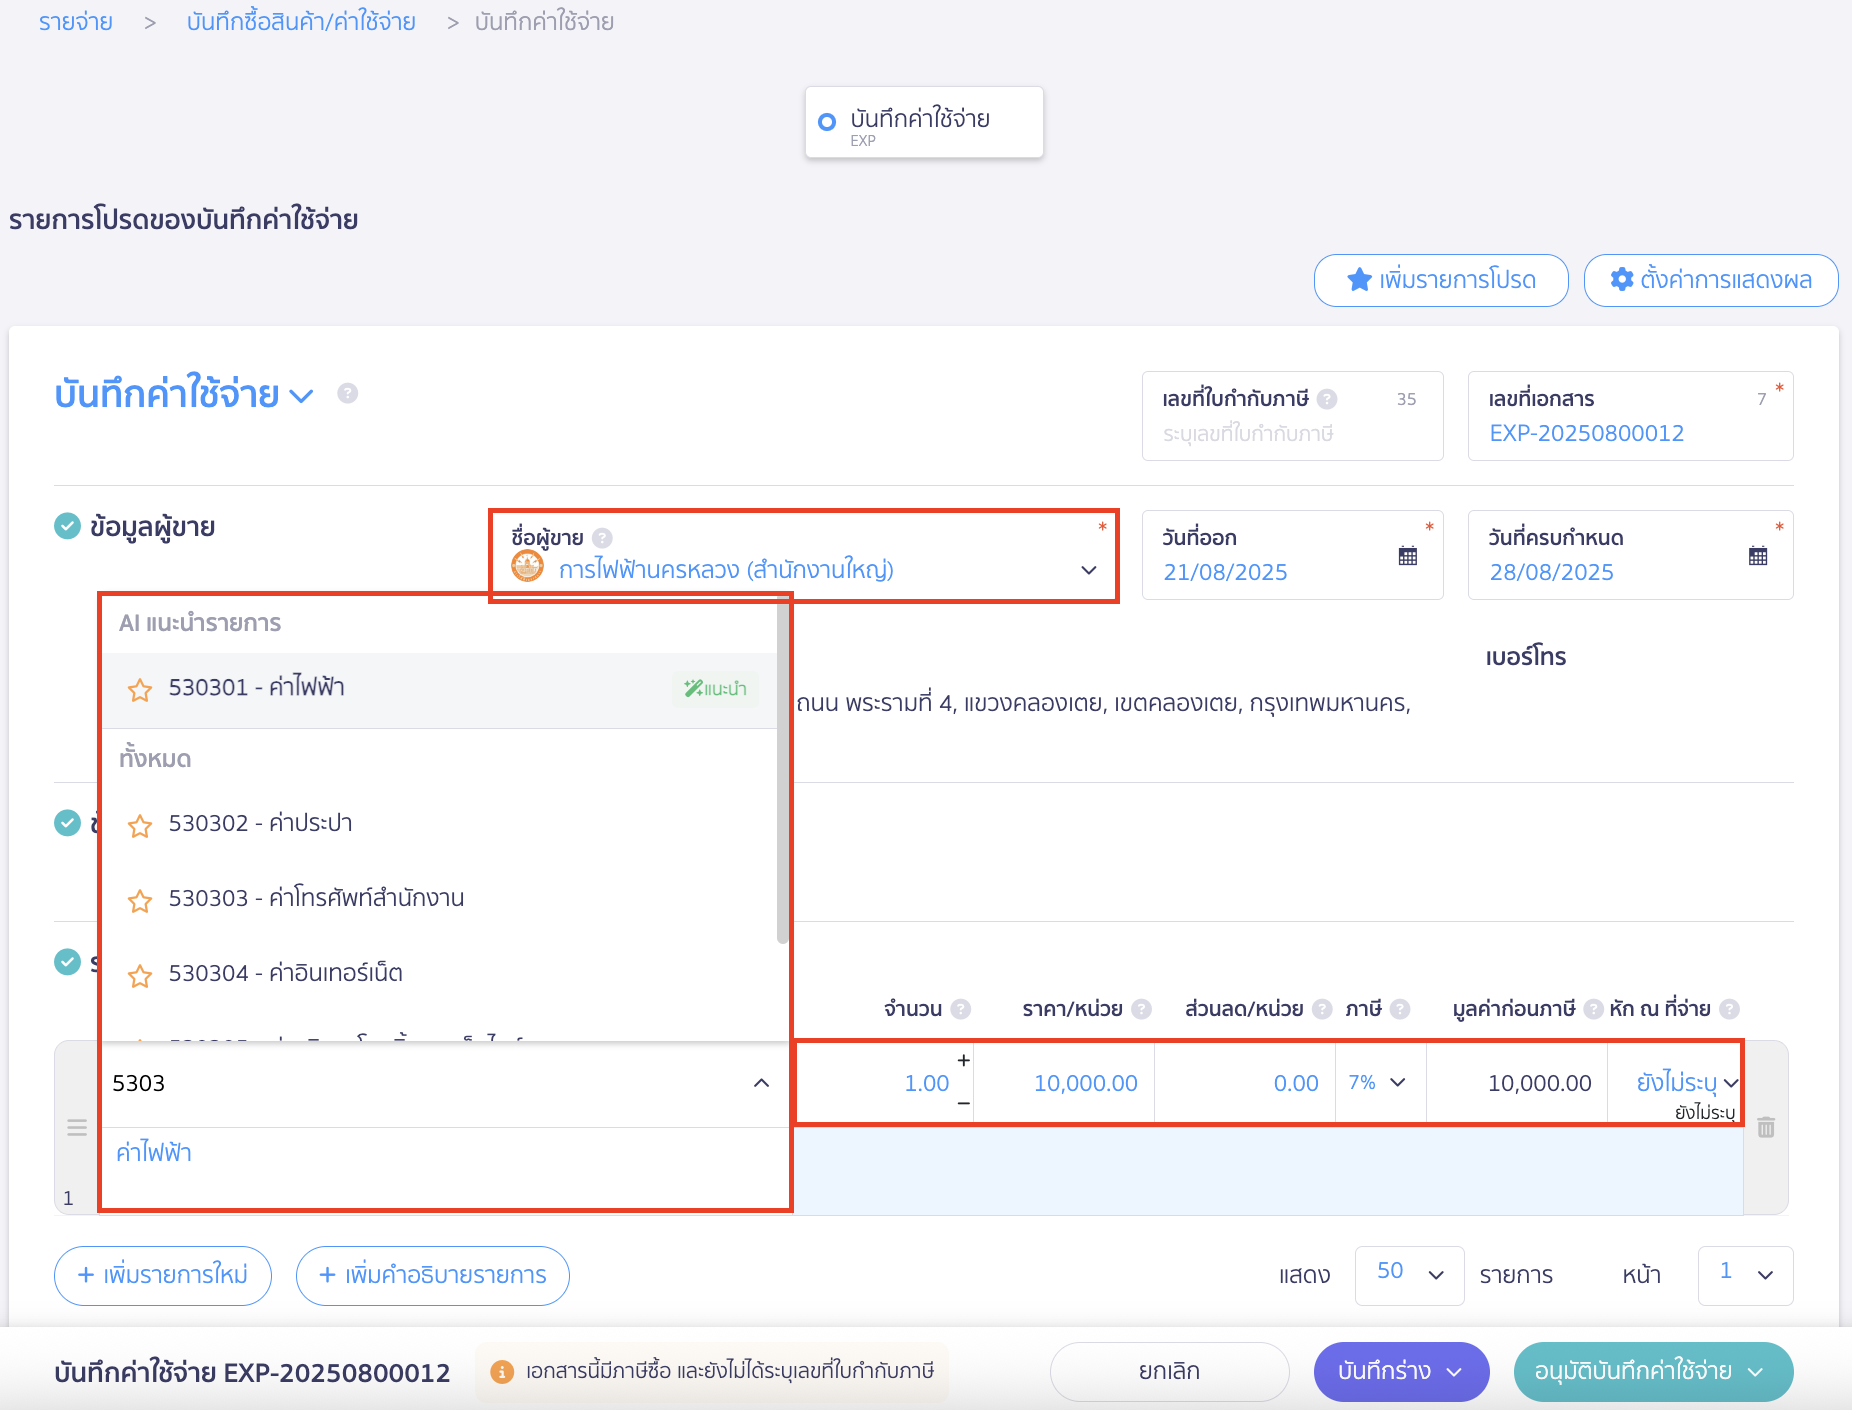Click the green checkmark on ข้อมูลผู้ขาย section
The width and height of the screenshot is (1852, 1410).
66,527
